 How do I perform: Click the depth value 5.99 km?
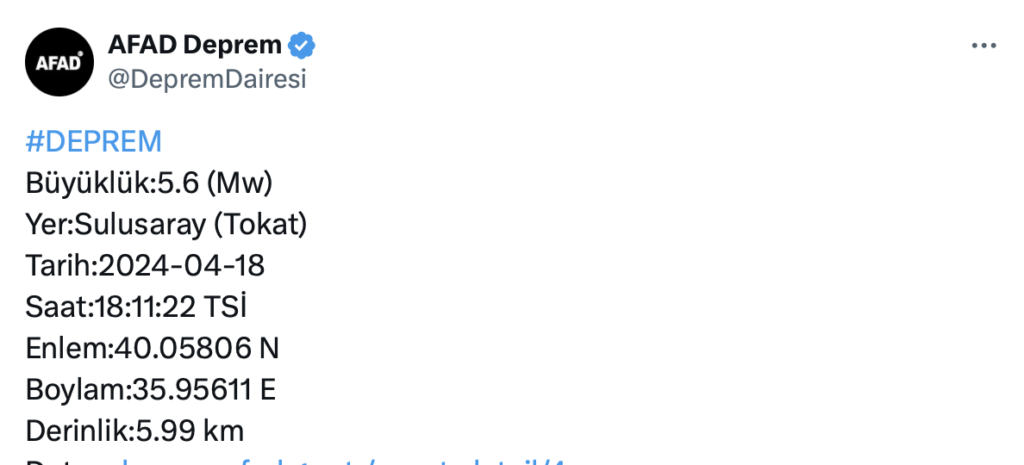click(x=189, y=431)
